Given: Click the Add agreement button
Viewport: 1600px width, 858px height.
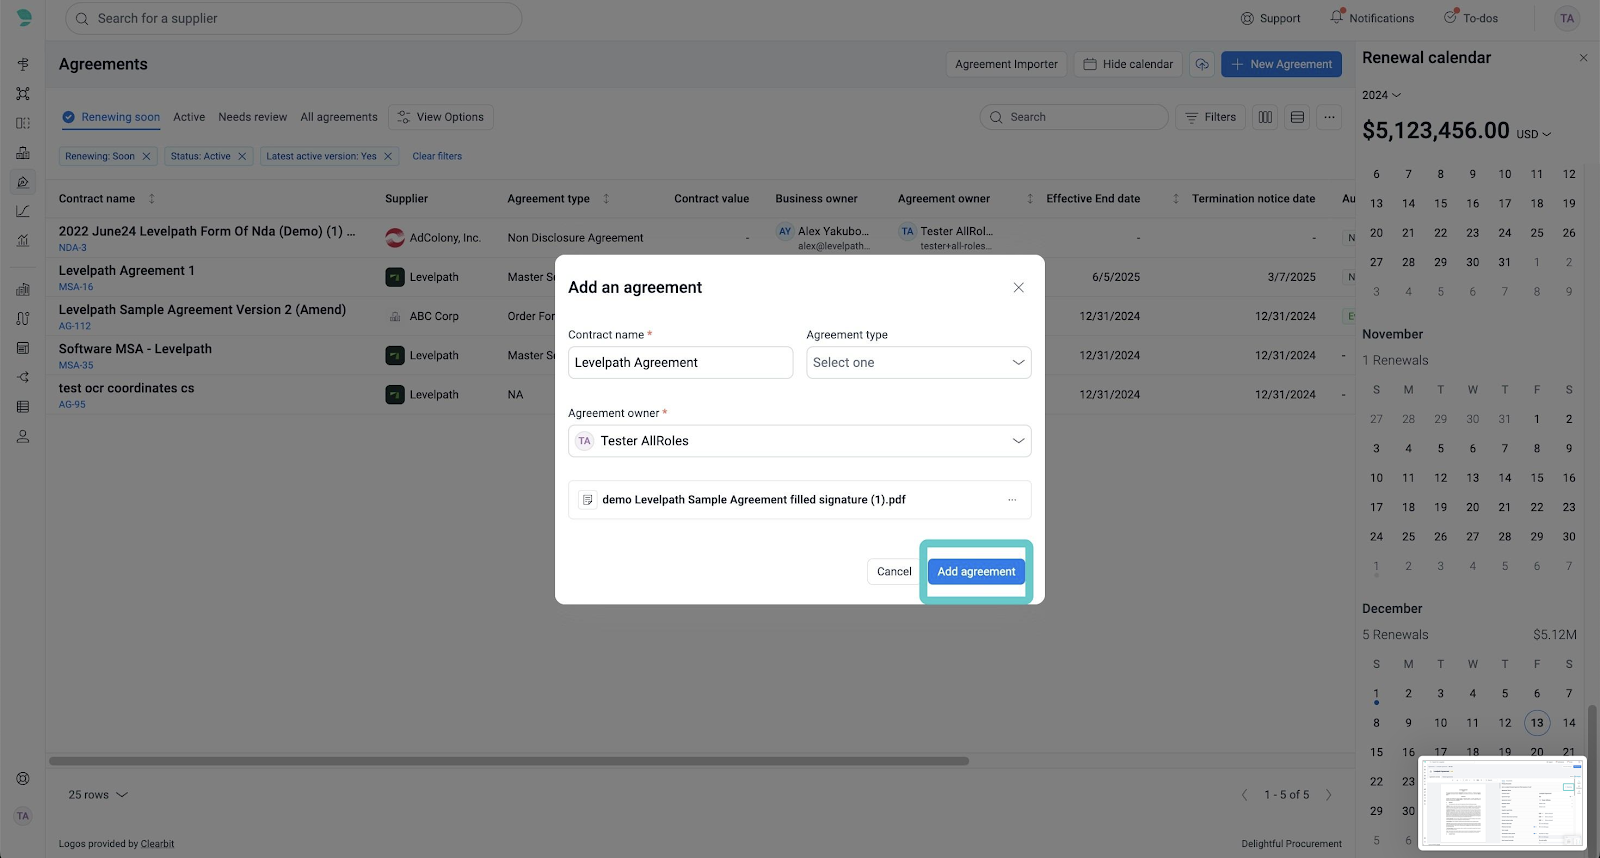Looking at the screenshot, I should tap(975, 572).
